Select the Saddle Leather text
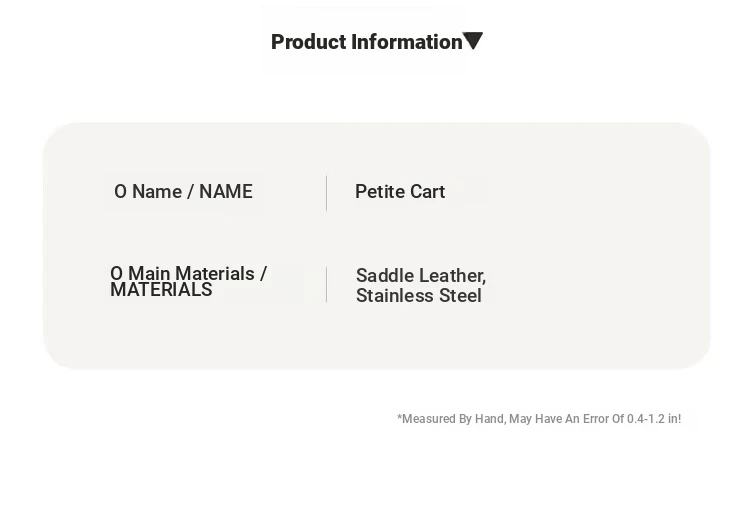750x521 pixels. tap(421, 276)
